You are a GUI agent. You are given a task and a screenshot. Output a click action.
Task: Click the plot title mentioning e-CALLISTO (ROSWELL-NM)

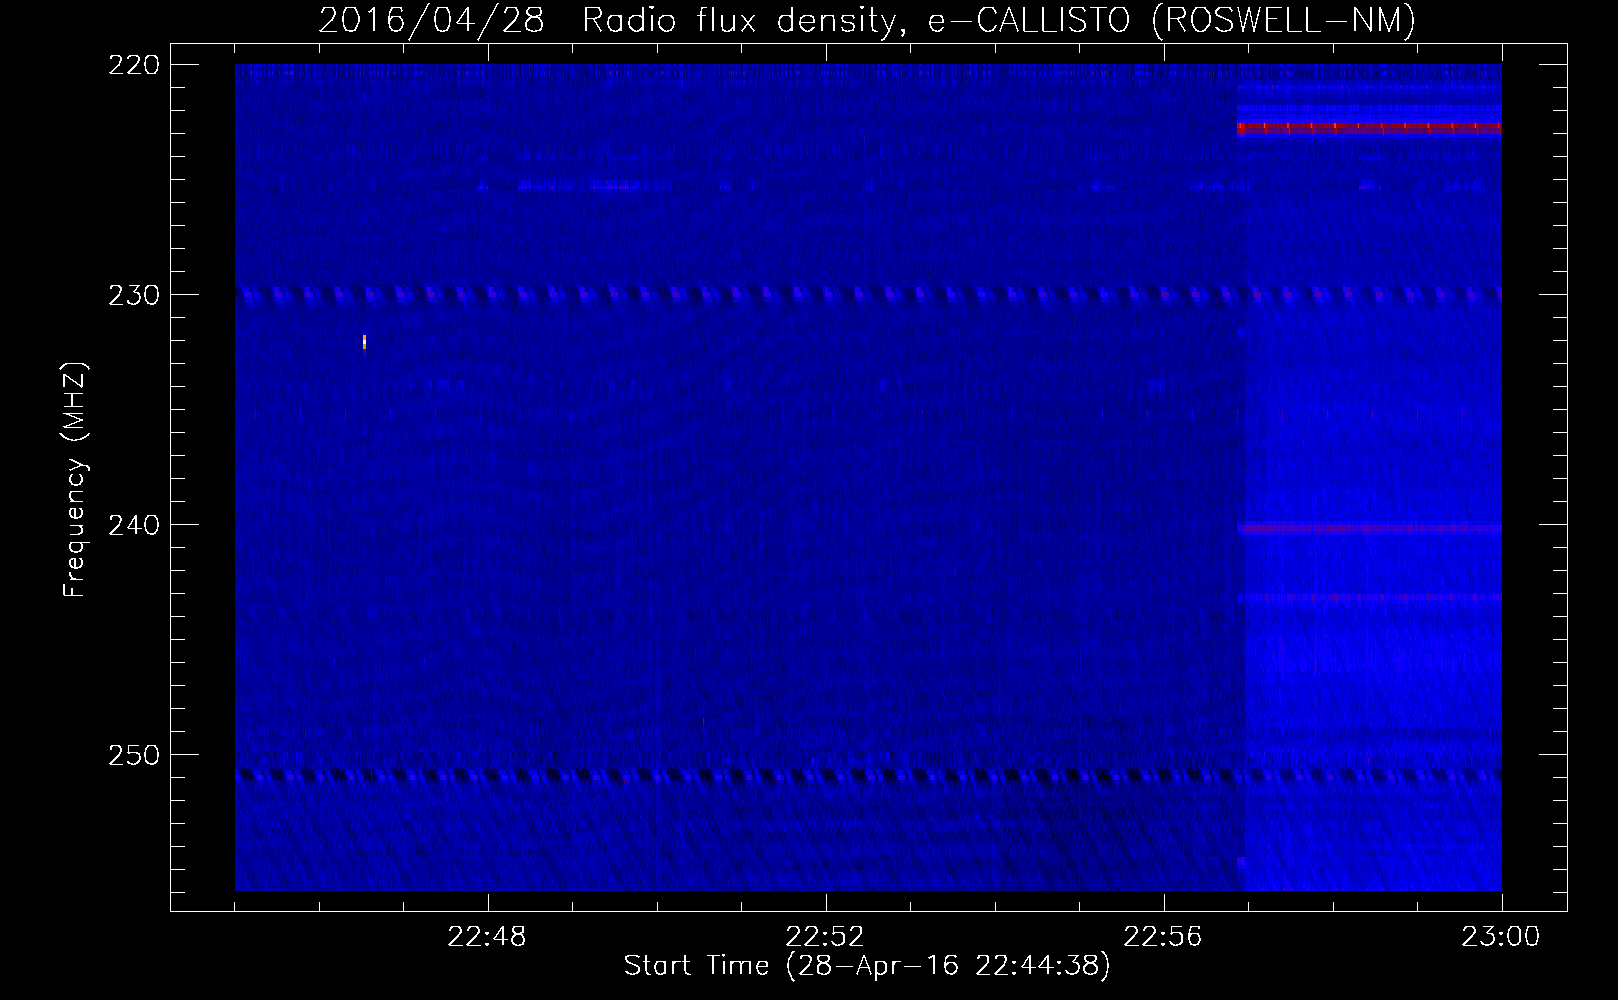pos(867,20)
